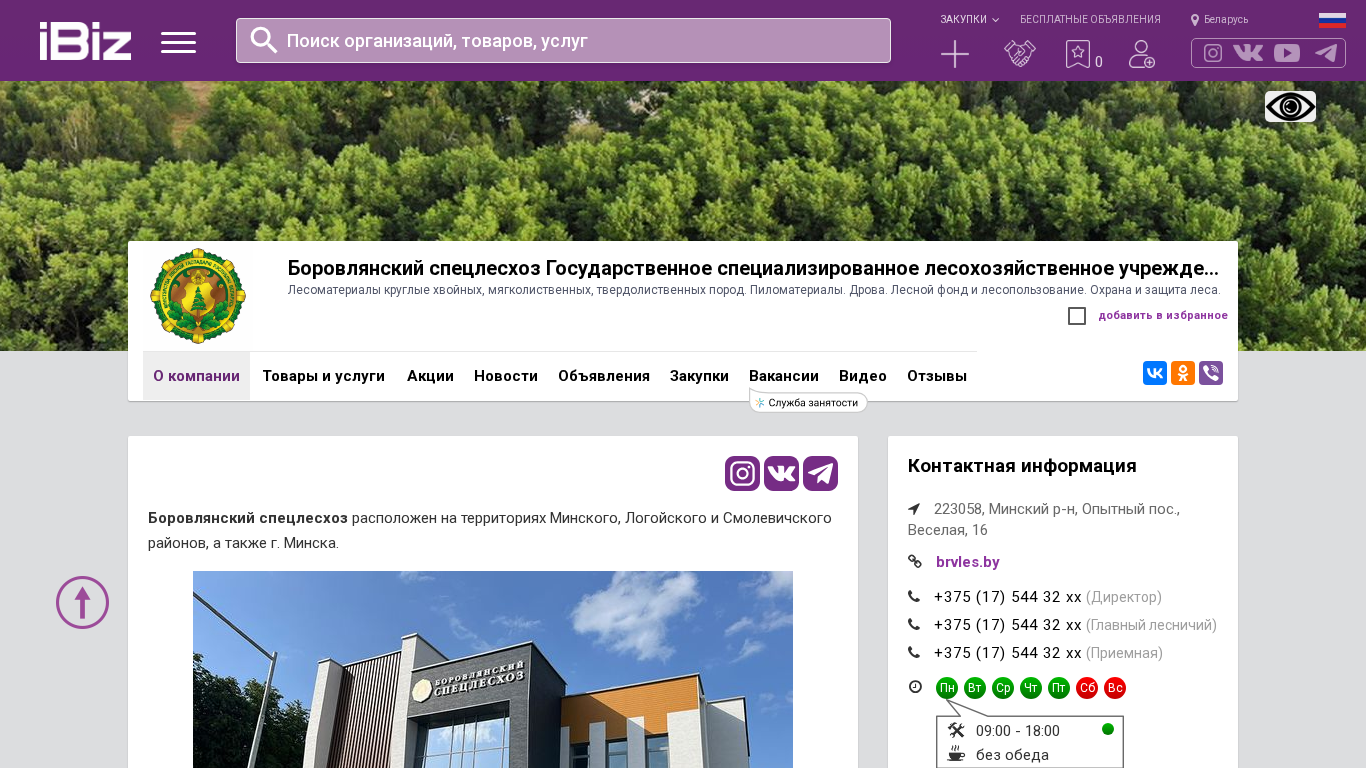
Task: Open the iBiz home logo
Action: pos(85,41)
